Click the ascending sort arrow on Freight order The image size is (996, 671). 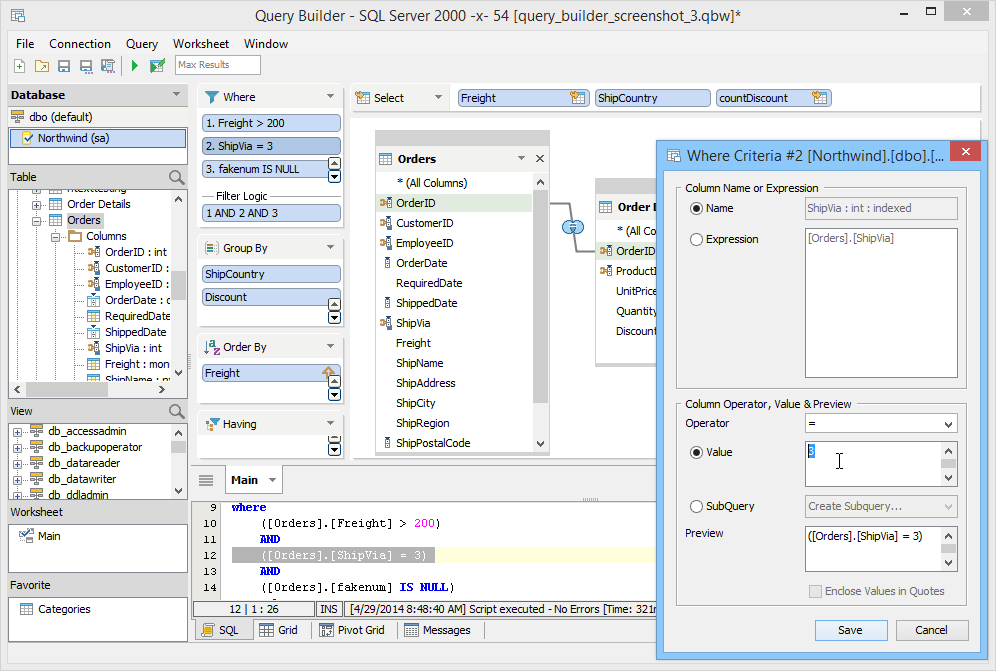[328, 372]
